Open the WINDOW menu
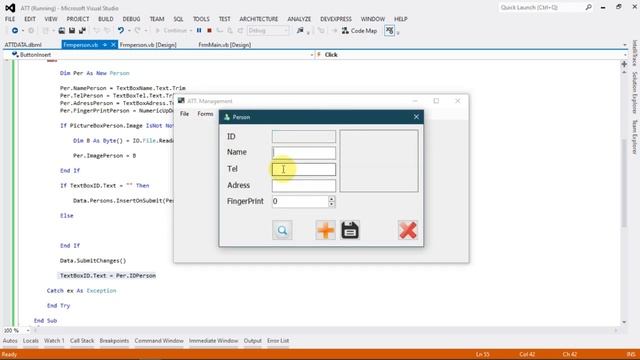Screen dimensions: 640x360 (373, 19)
